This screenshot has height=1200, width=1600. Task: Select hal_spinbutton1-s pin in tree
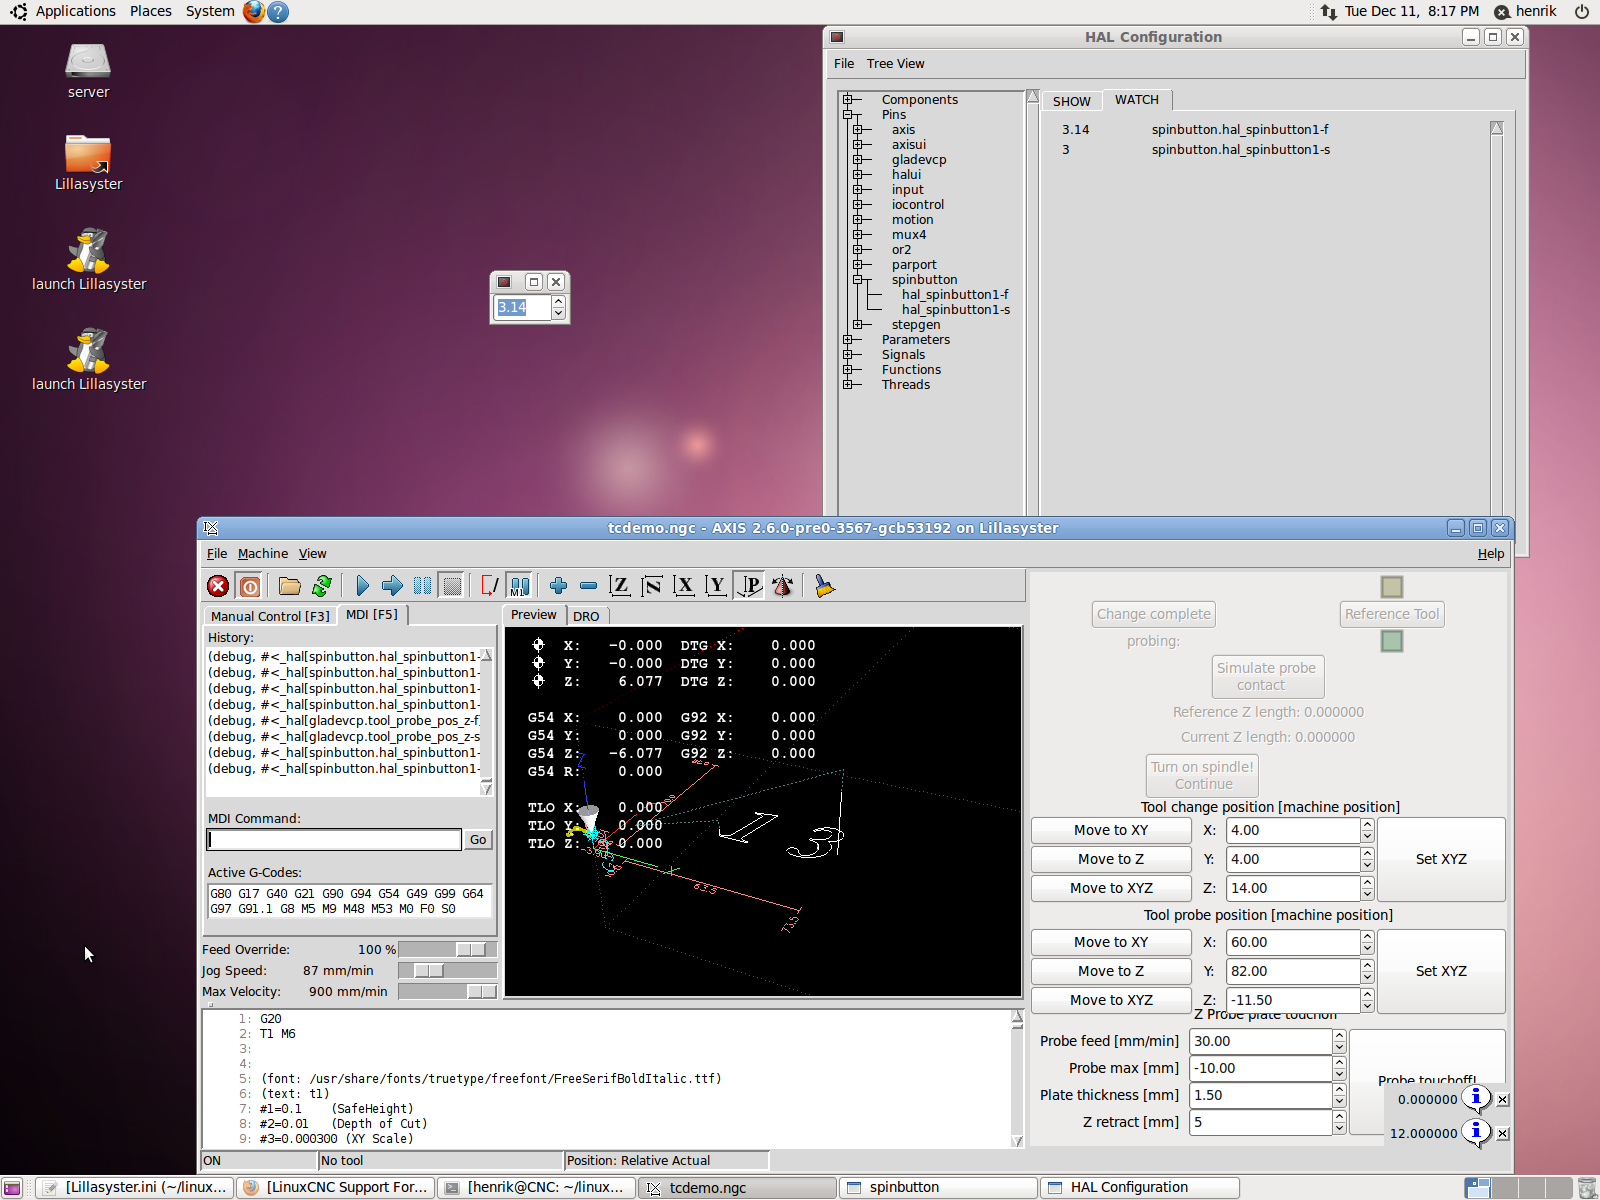click(956, 309)
